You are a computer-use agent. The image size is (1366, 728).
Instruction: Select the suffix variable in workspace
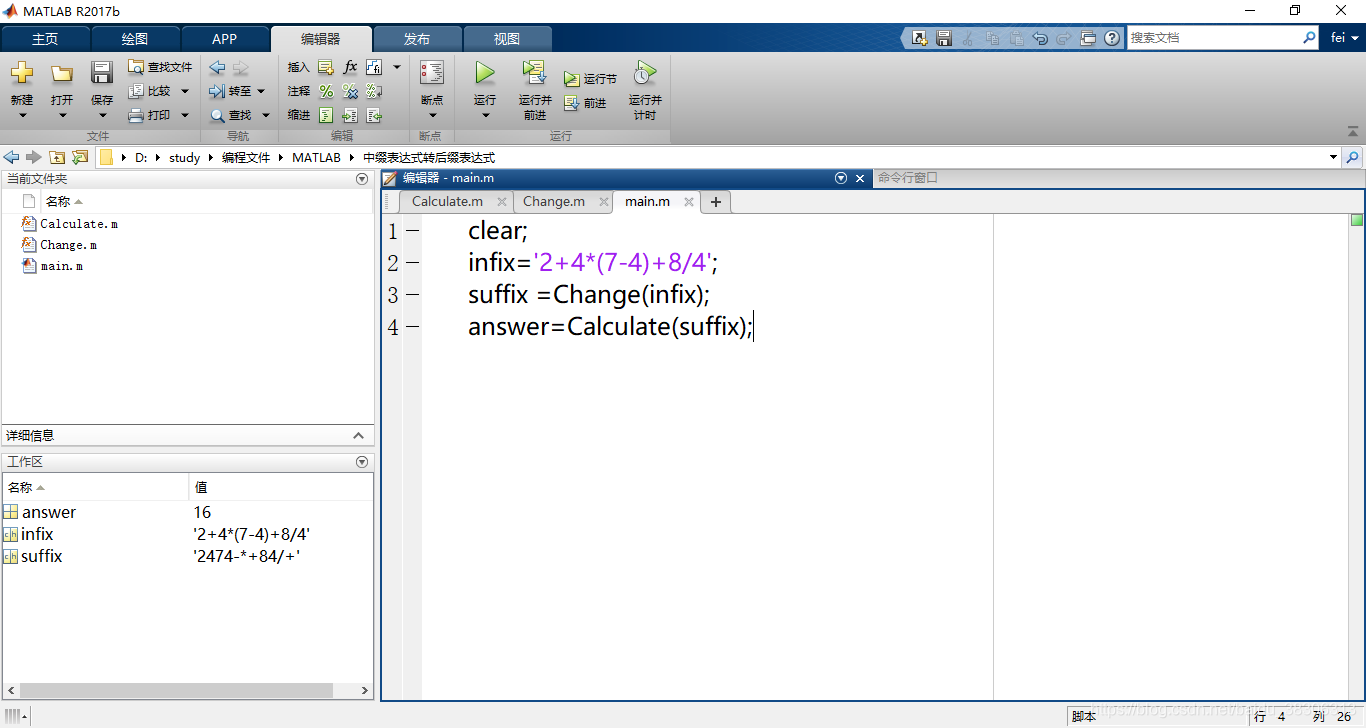pyautogui.click(x=41, y=556)
